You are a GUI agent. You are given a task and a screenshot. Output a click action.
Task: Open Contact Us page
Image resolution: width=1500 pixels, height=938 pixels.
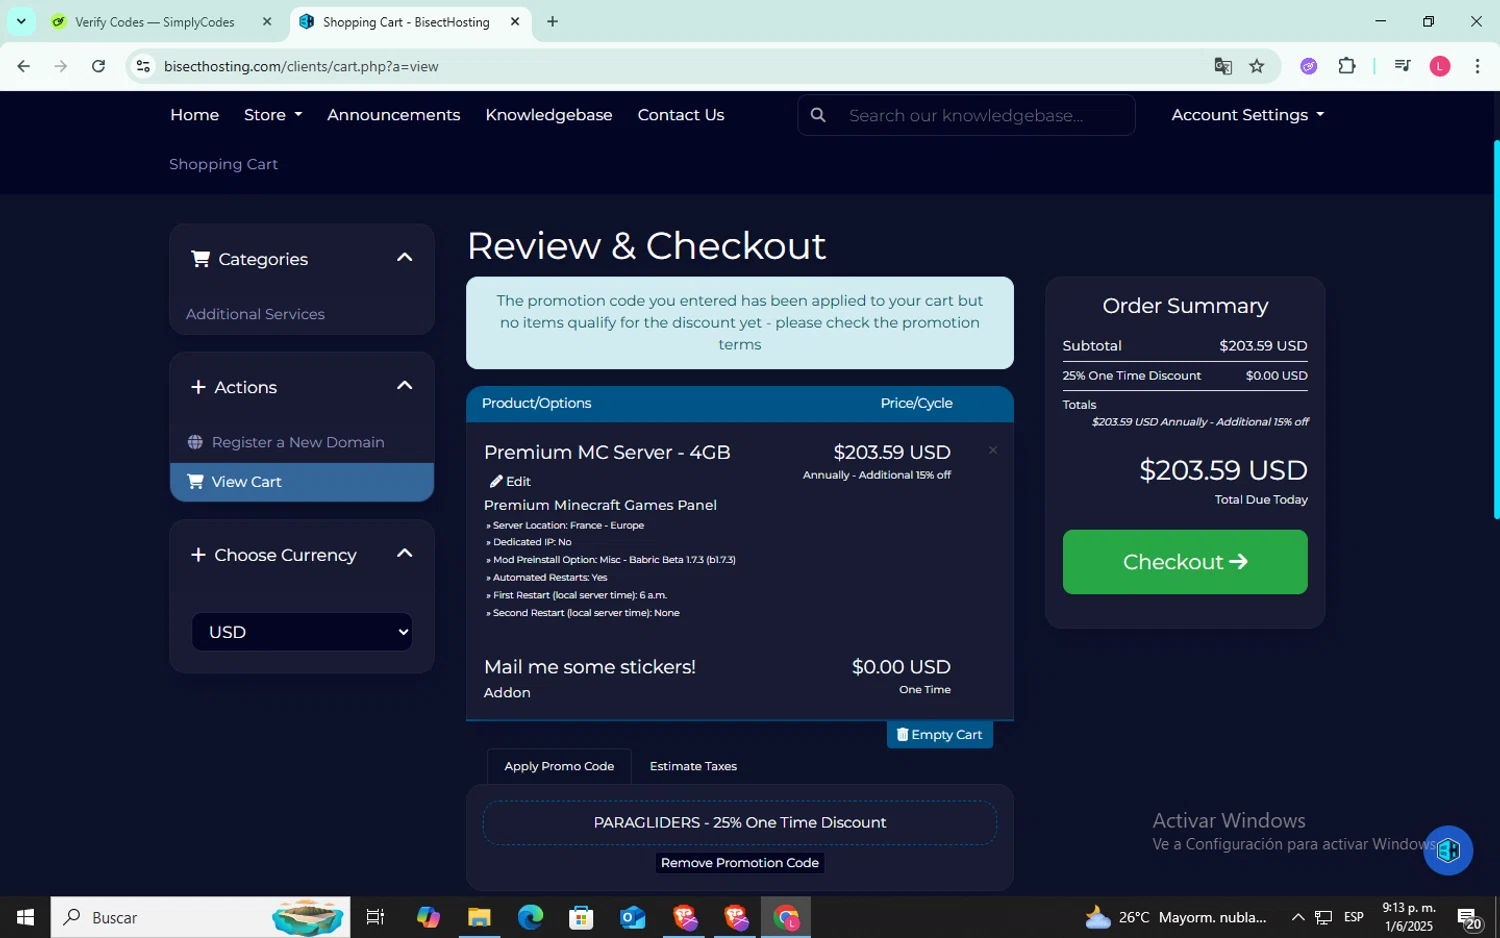681,115
